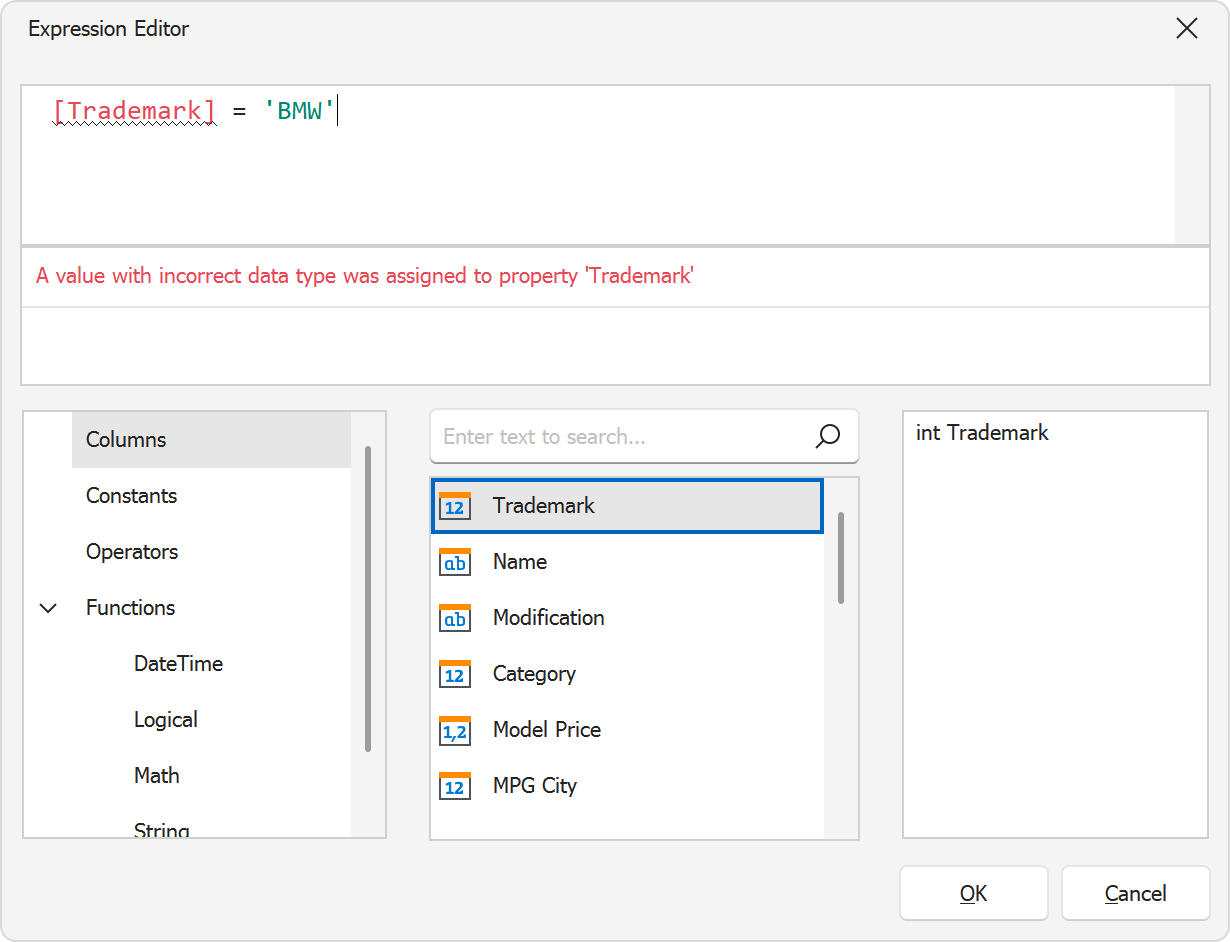
Task: Click into the search text field
Action: tap(600, 436)
